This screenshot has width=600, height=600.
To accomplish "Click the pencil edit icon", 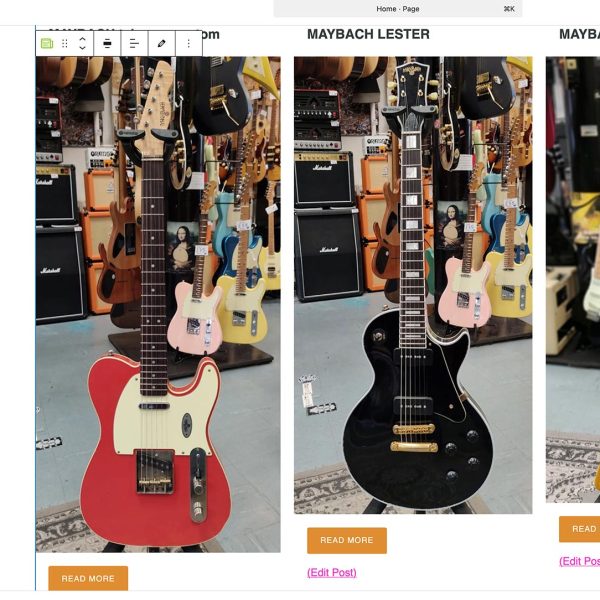I will [161, 44].
